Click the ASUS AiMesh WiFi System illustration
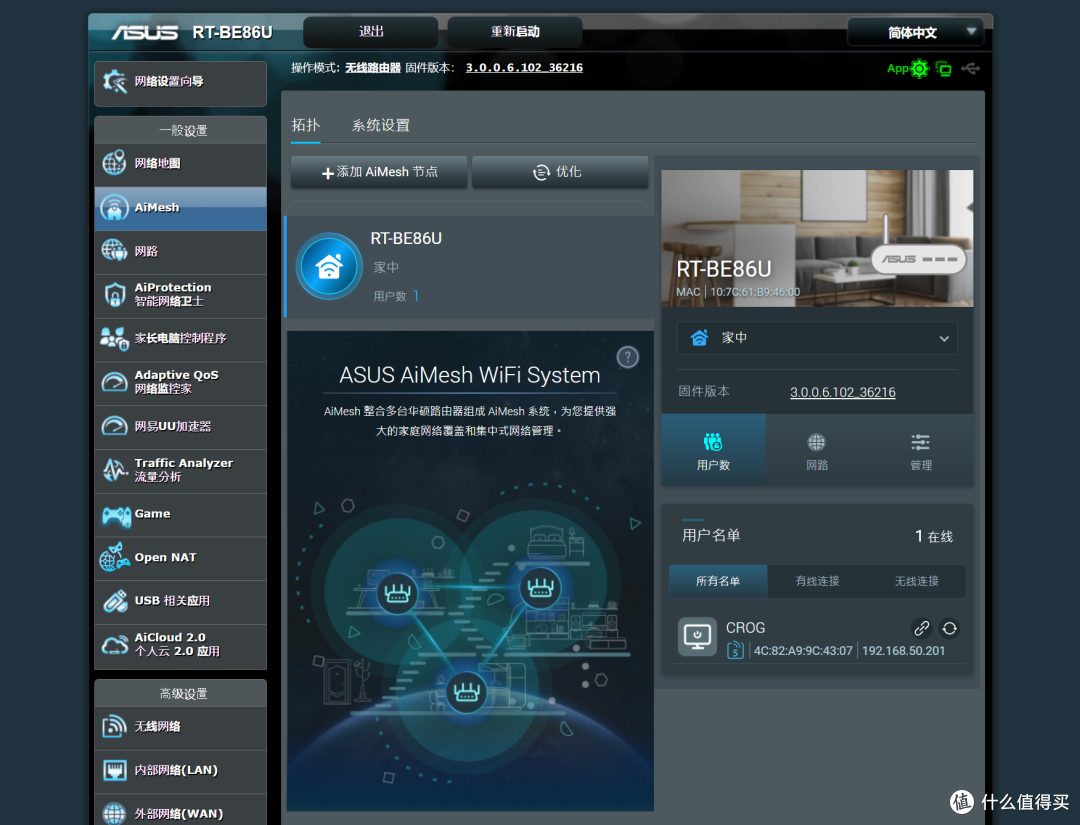 tap(470, 571)
